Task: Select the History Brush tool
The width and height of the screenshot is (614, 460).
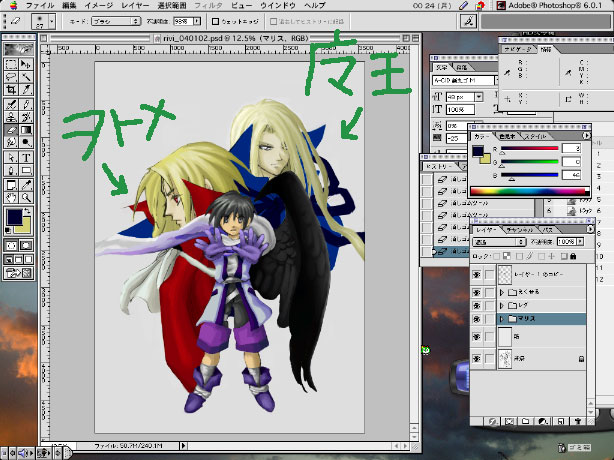Action: tap(26, 117)
